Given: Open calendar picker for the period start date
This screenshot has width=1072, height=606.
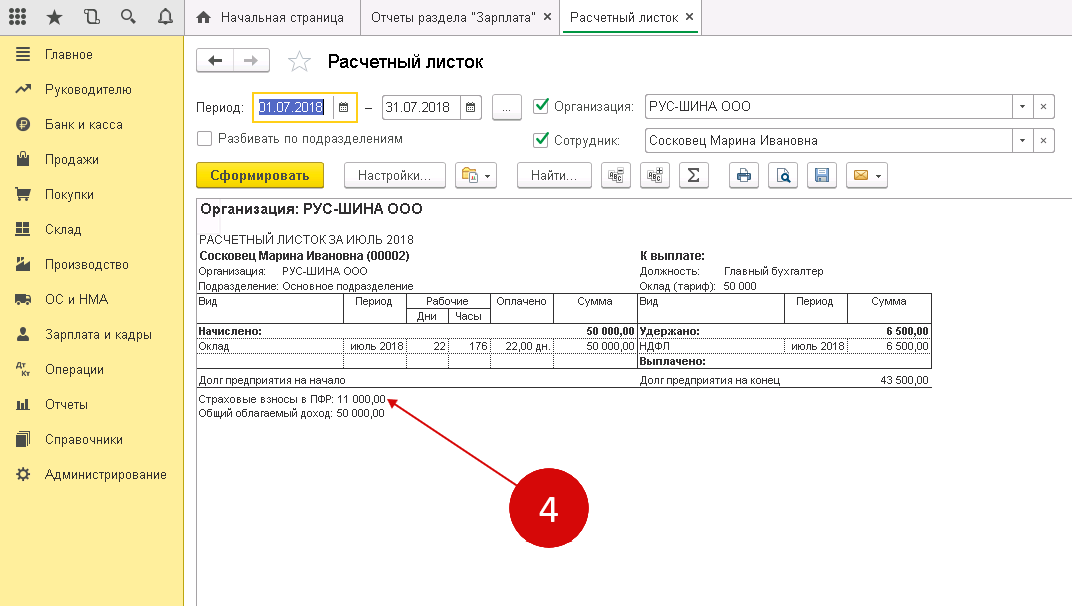Looking at the screenshot, I should (343, 107).
